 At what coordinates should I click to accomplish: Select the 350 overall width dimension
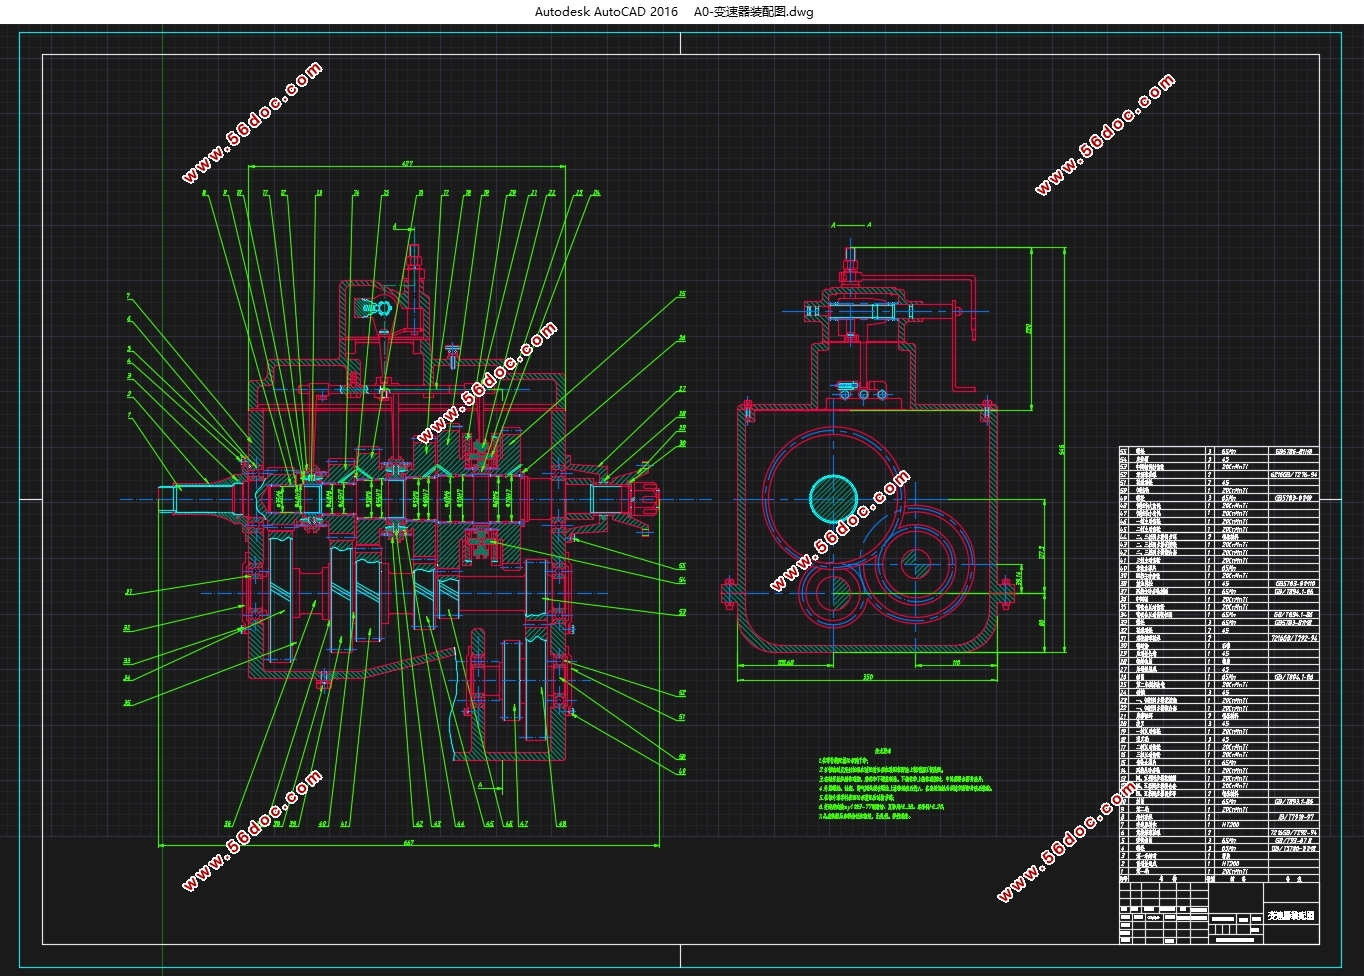(x=869, y=678)
